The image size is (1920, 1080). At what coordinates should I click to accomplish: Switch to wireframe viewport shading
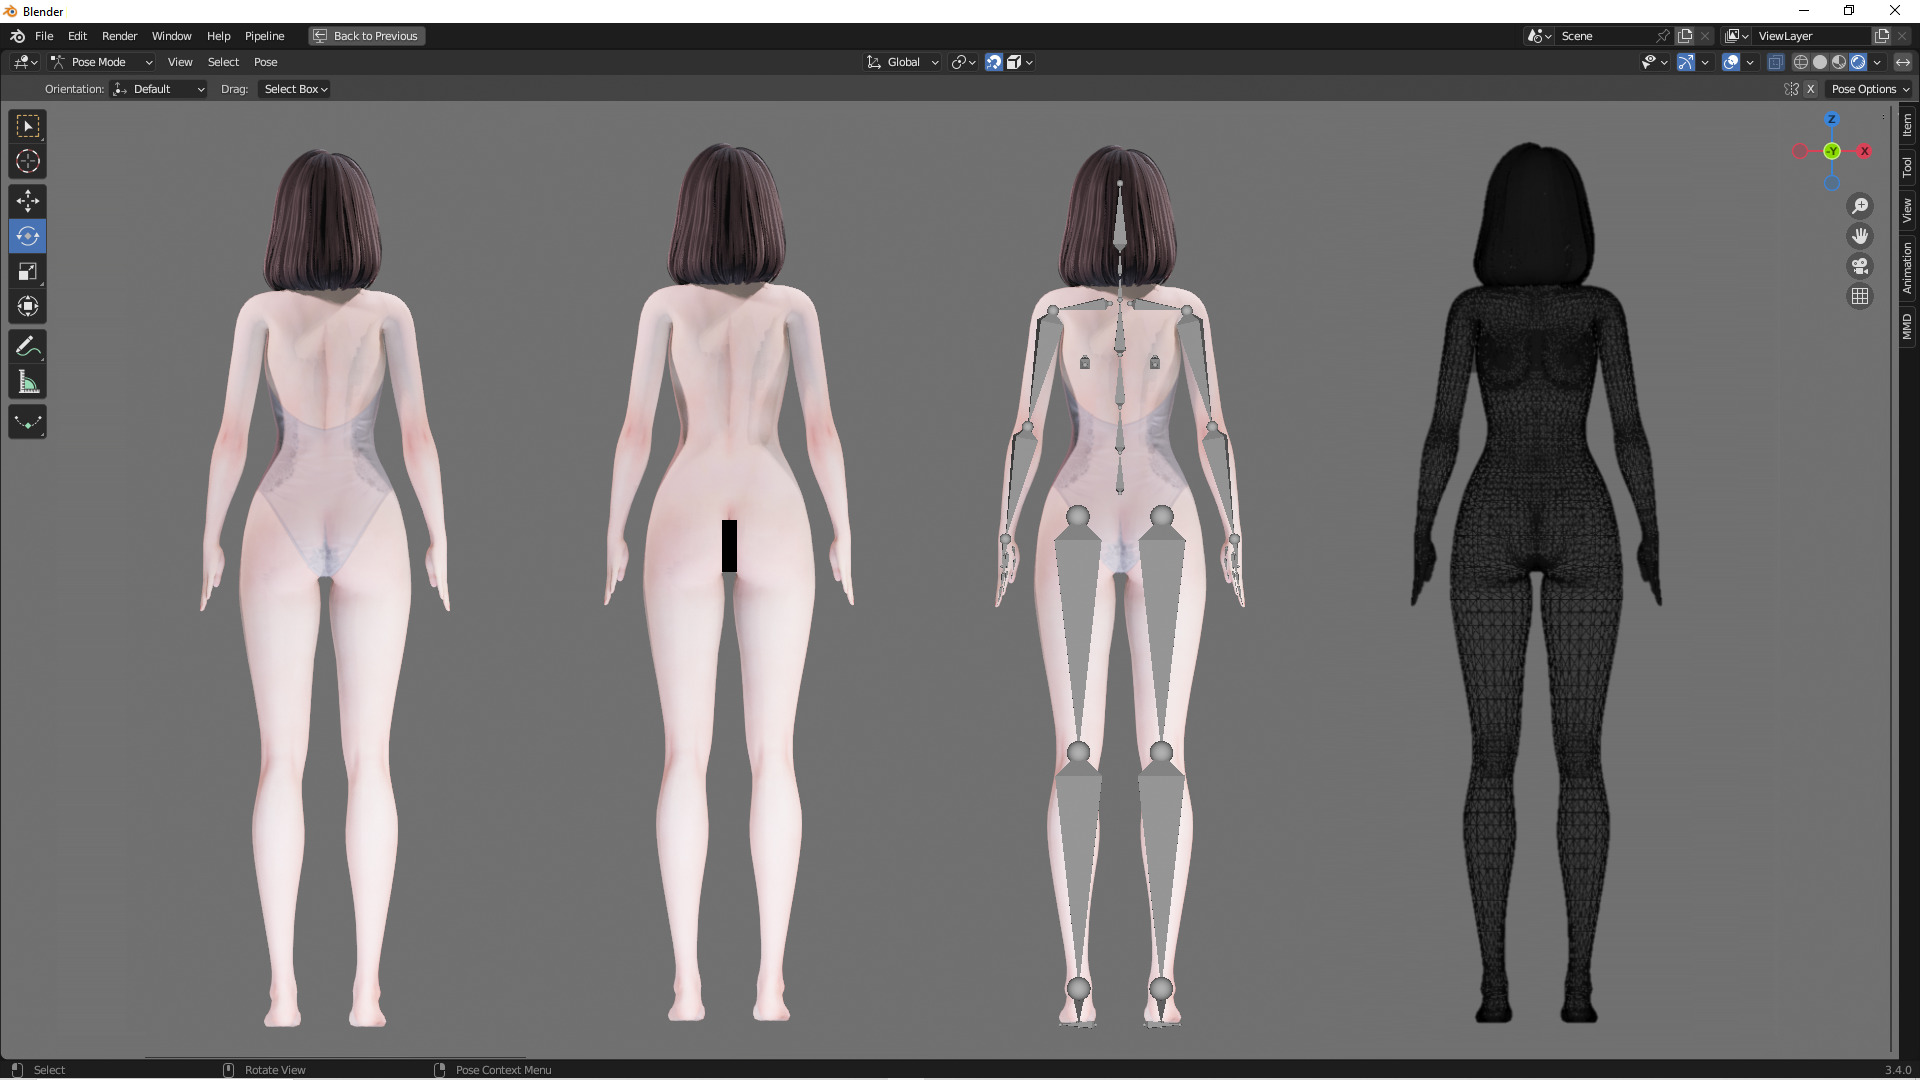[x=1801, y=62]
